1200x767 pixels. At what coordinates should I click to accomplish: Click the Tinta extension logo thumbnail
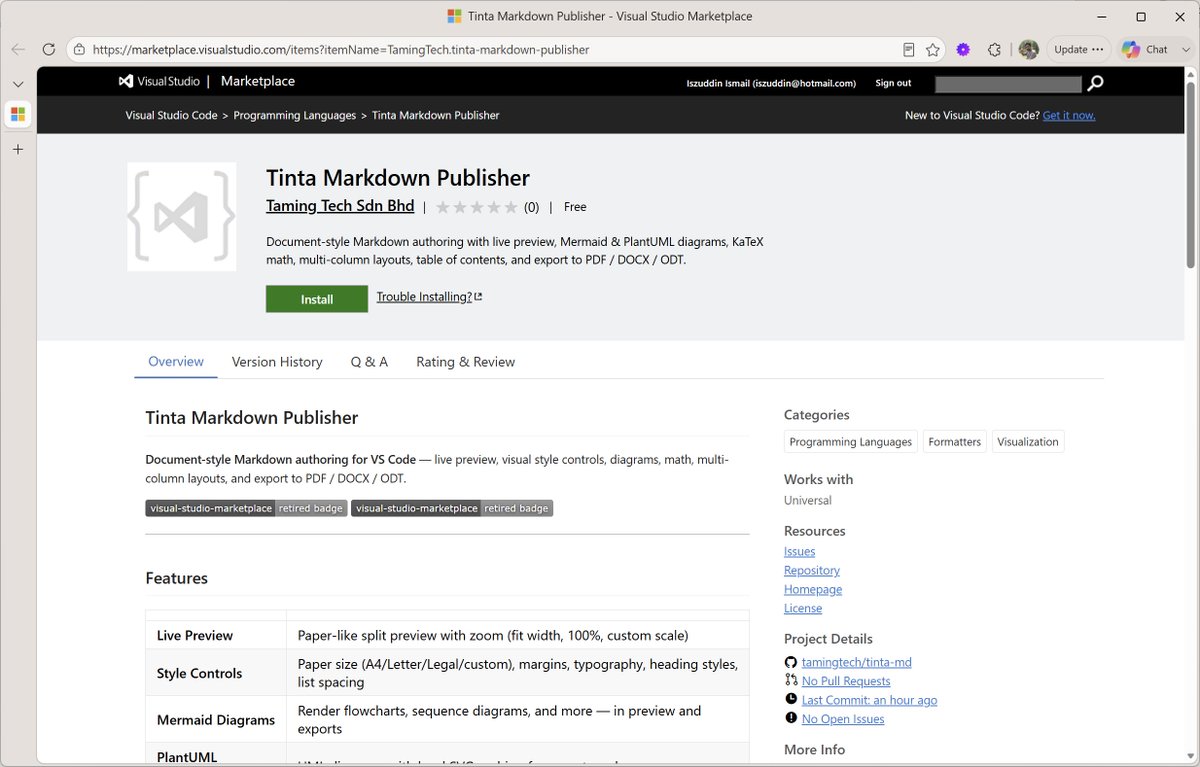(x=182, y=216)
